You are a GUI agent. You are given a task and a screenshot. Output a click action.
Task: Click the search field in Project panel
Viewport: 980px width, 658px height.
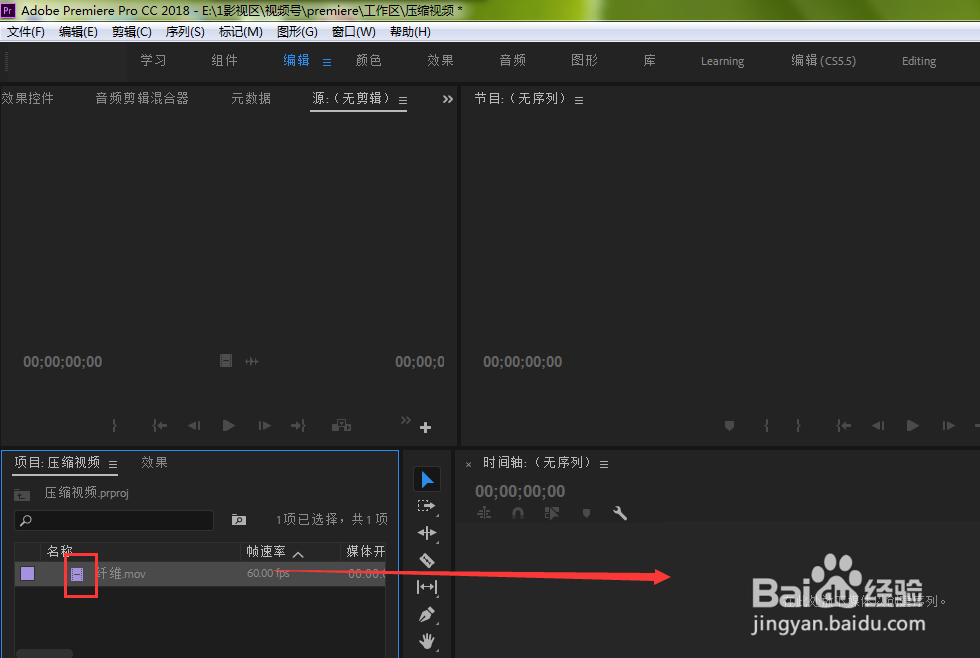pyautogui.click(x=114, y=520)
